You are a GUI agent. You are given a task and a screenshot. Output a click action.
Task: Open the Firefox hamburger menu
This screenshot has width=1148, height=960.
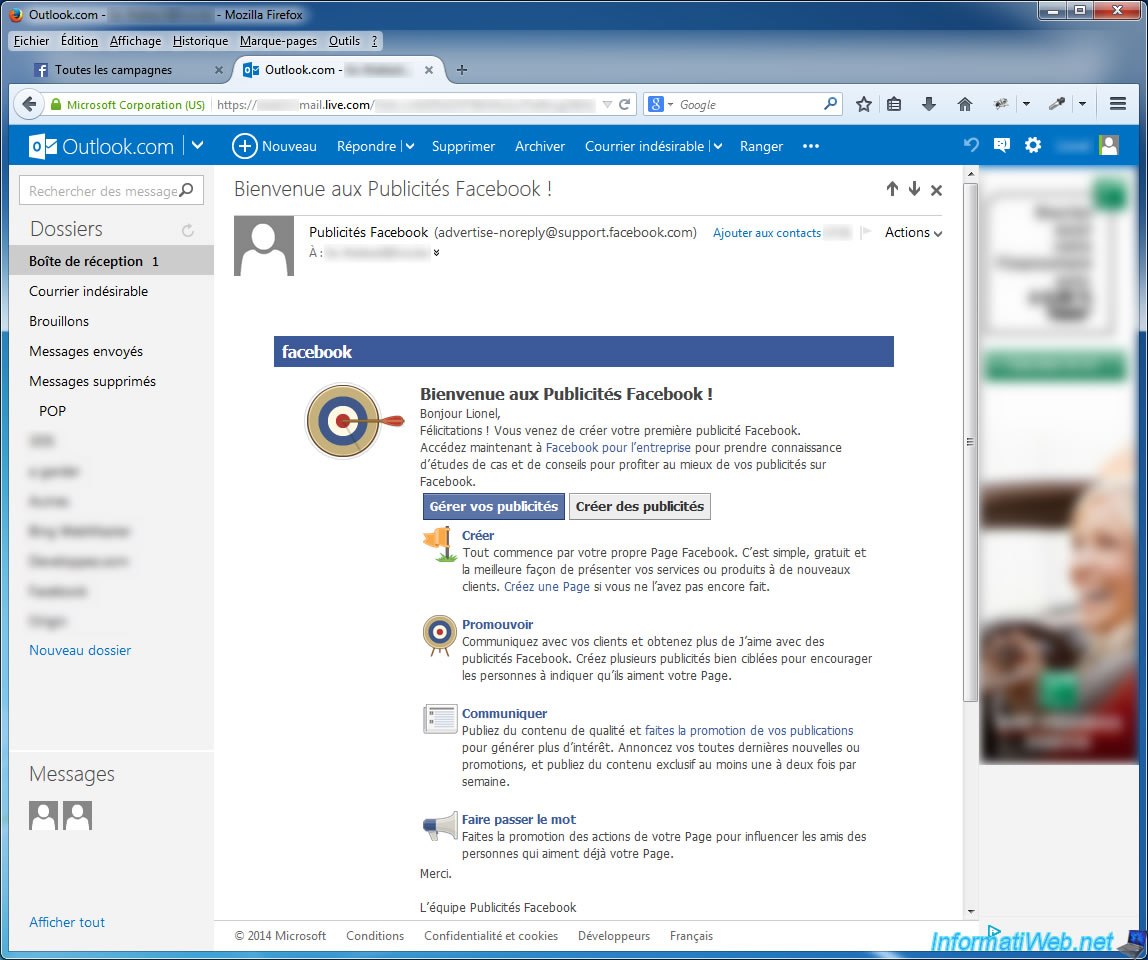tap(1117, 104)
